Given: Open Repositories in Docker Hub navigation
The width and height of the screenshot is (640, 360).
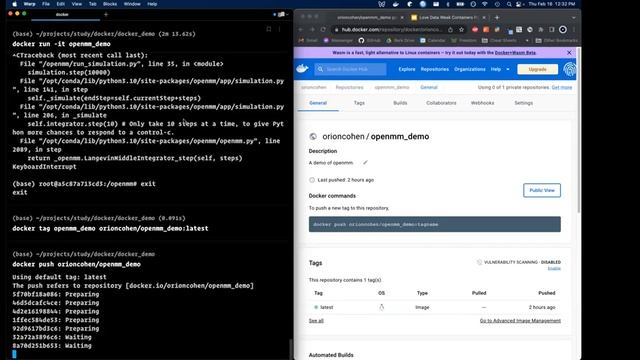Looking at the screenshot, I should 435,69.
